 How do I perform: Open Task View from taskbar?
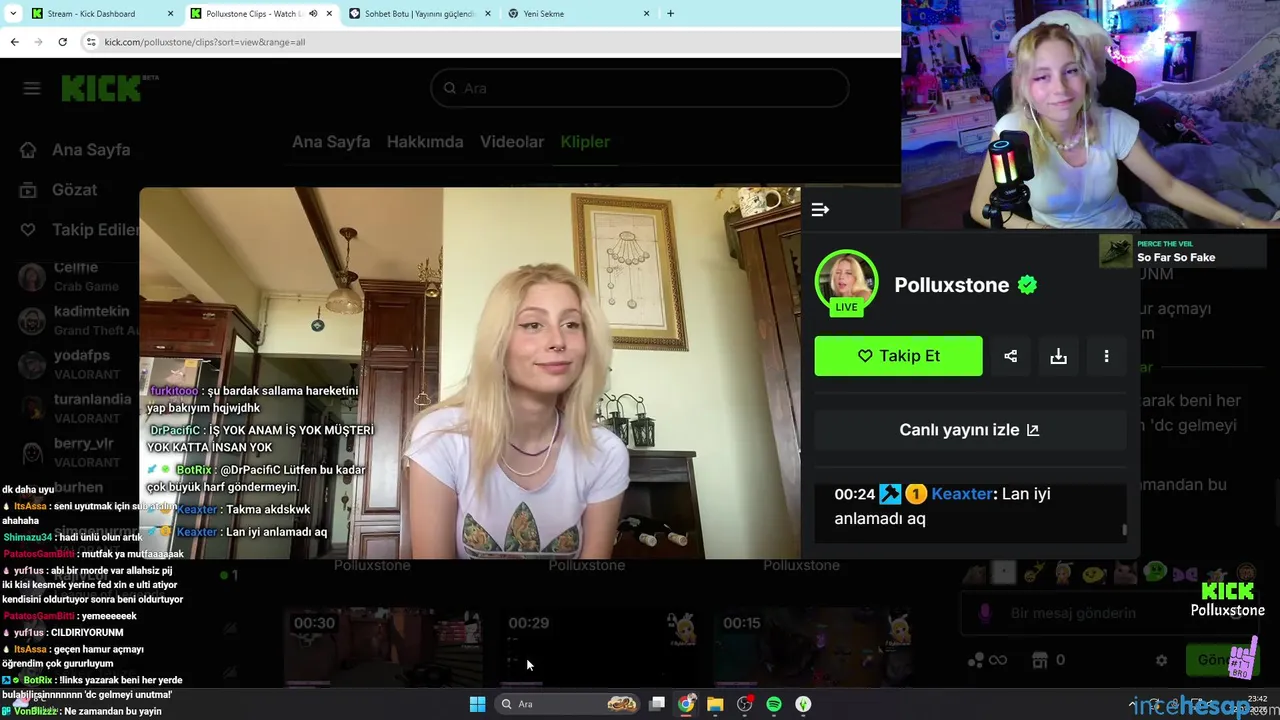point(657,704)
